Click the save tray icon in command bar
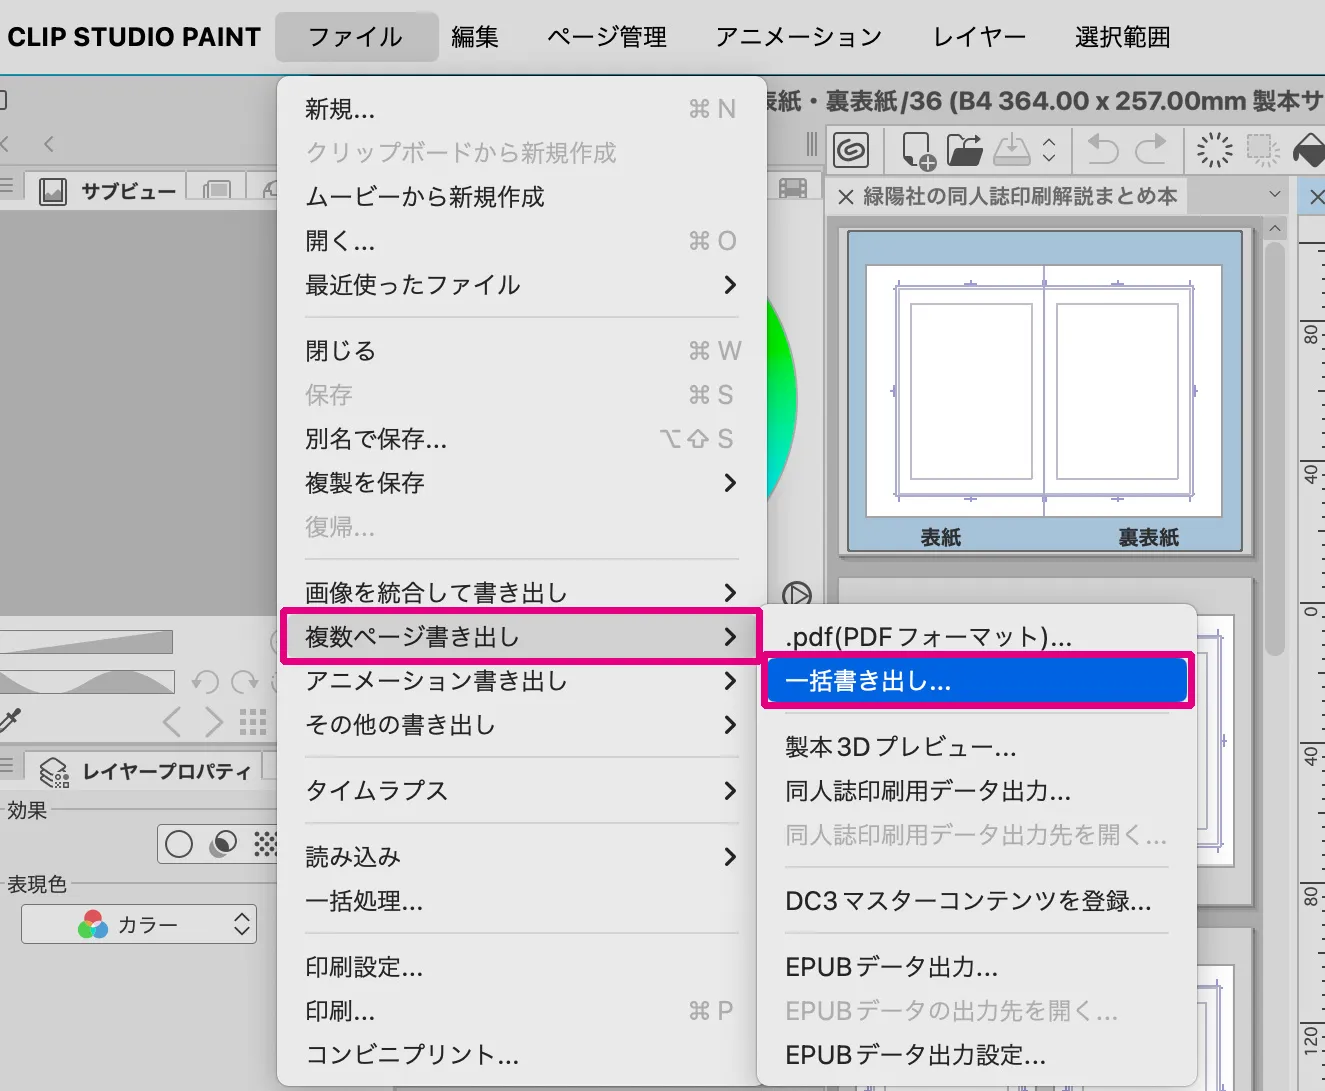1325x1091 pixels. tap(1011, 150)
